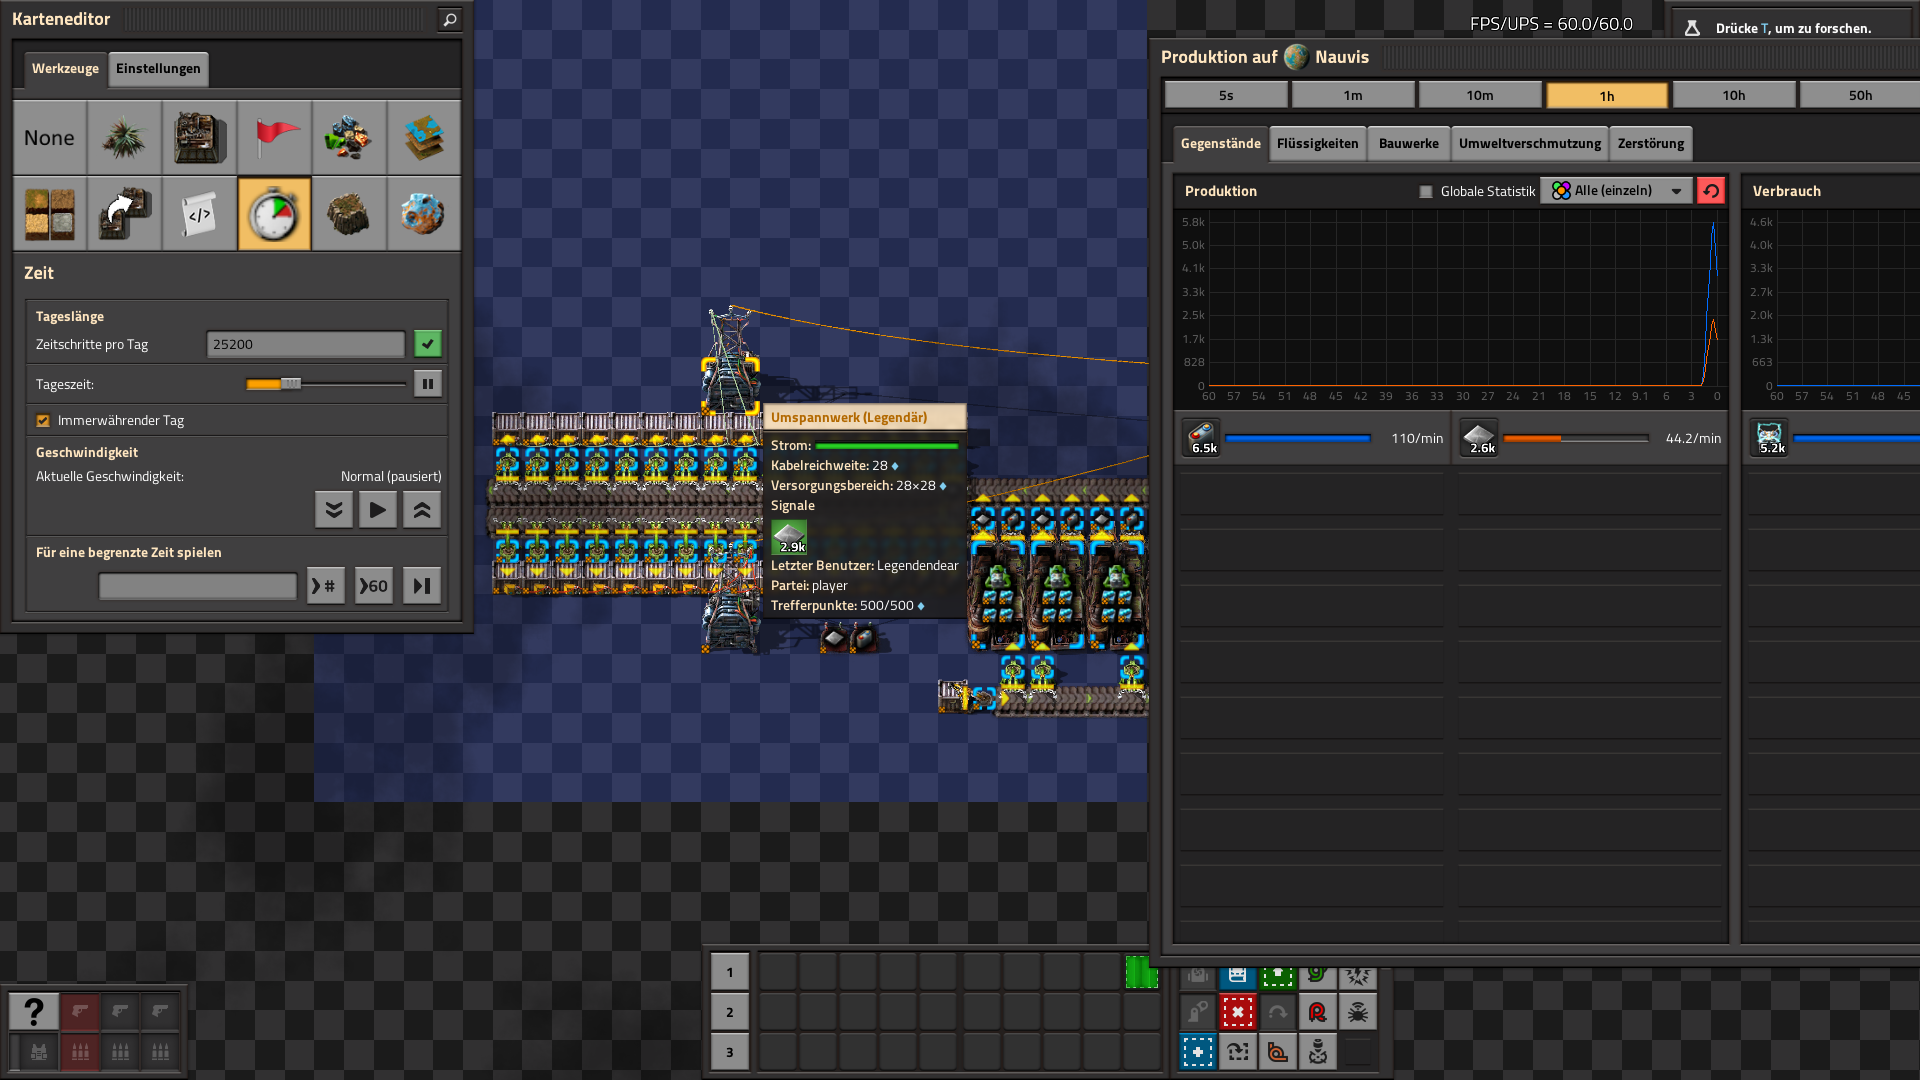Set time range to 50h
Viewport: 1920px width, 1080px height.
coord(1860,95)
